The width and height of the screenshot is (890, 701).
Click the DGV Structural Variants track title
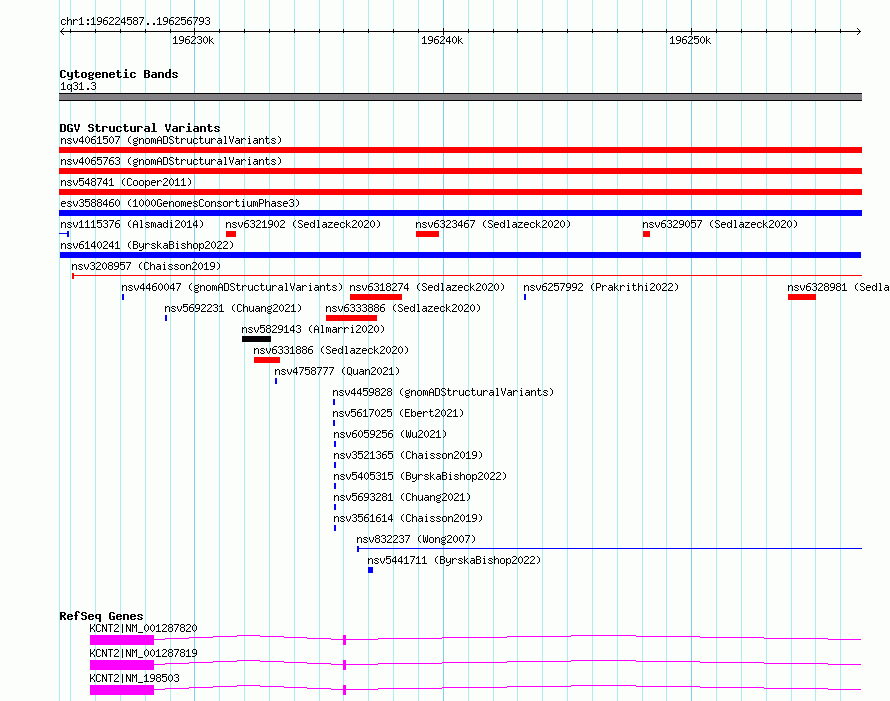tap(140, 128)
